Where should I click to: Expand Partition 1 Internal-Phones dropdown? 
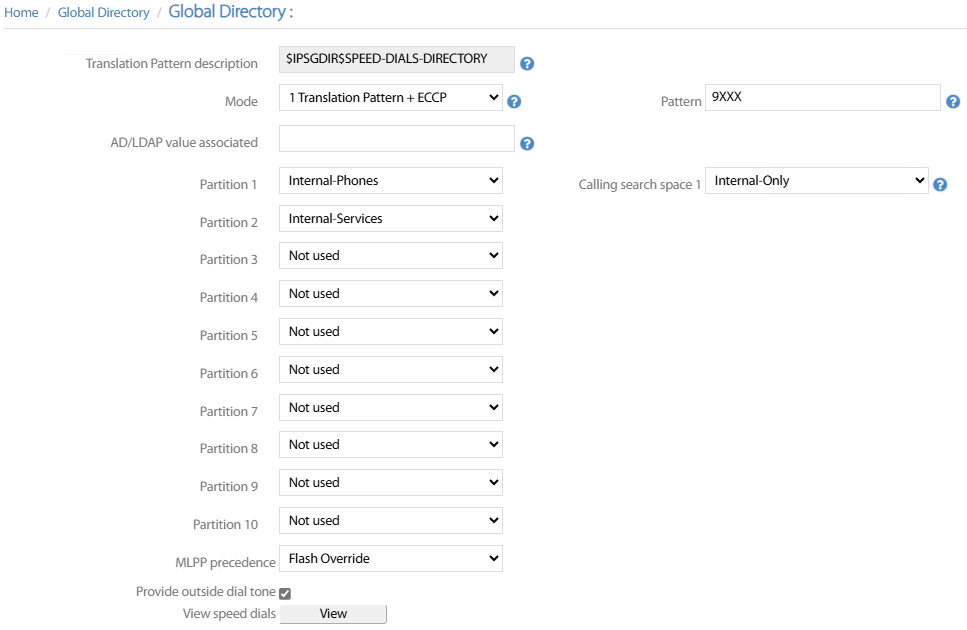point(390,181)
